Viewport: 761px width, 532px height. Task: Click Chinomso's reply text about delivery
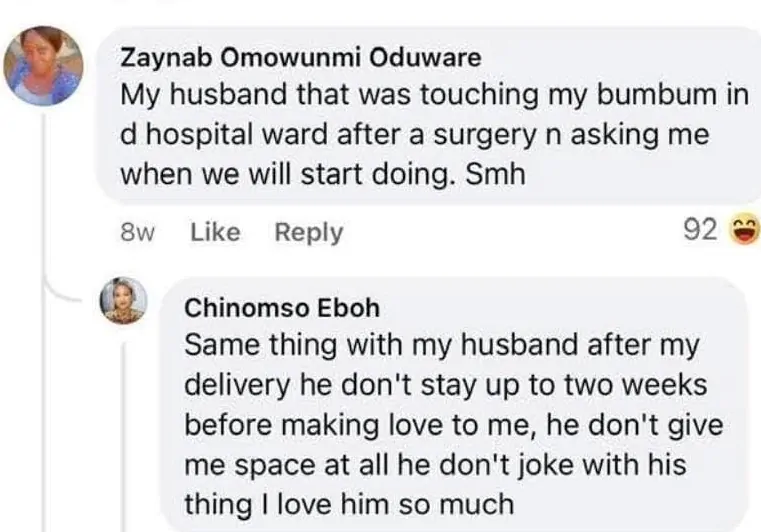[x=450, y=422]
